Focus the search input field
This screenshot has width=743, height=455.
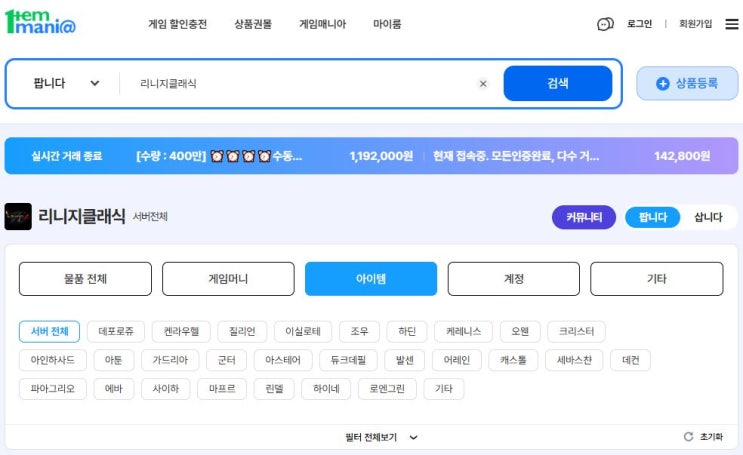303,84
